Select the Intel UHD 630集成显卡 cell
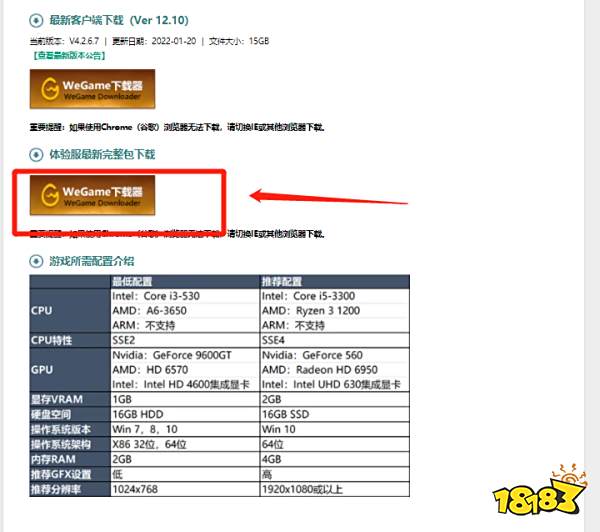 [335, 384]
